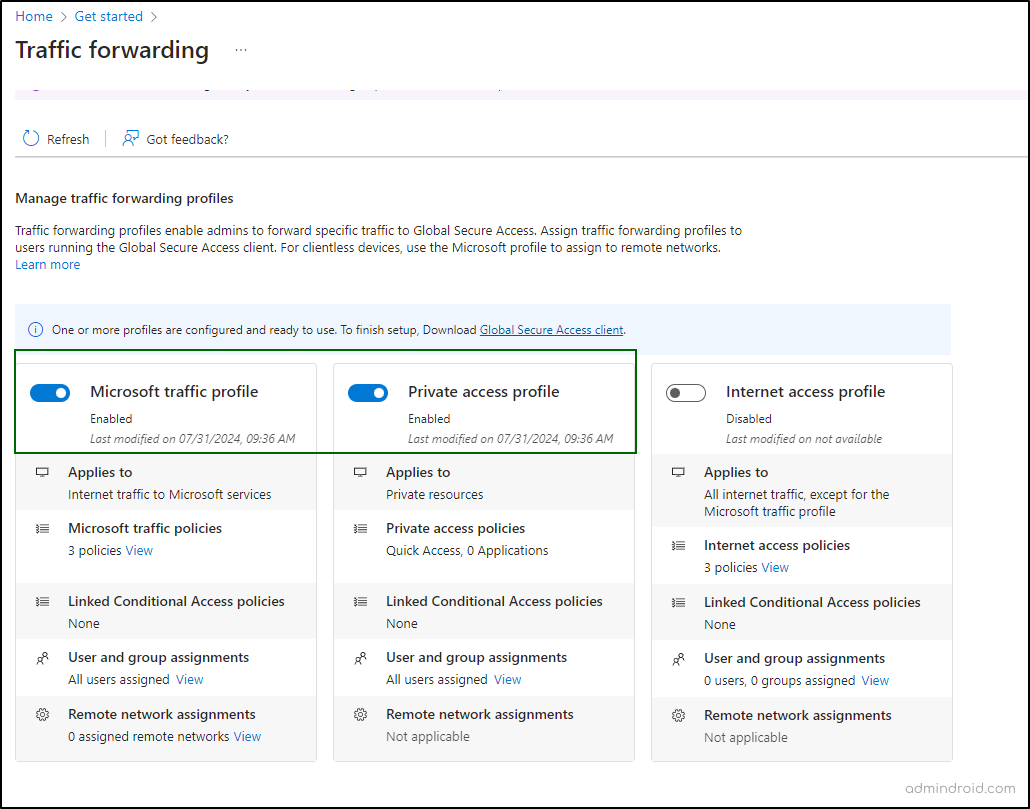1030x809 pixels.
Task: Click the Refresh icon
Action: coord(31,139)
